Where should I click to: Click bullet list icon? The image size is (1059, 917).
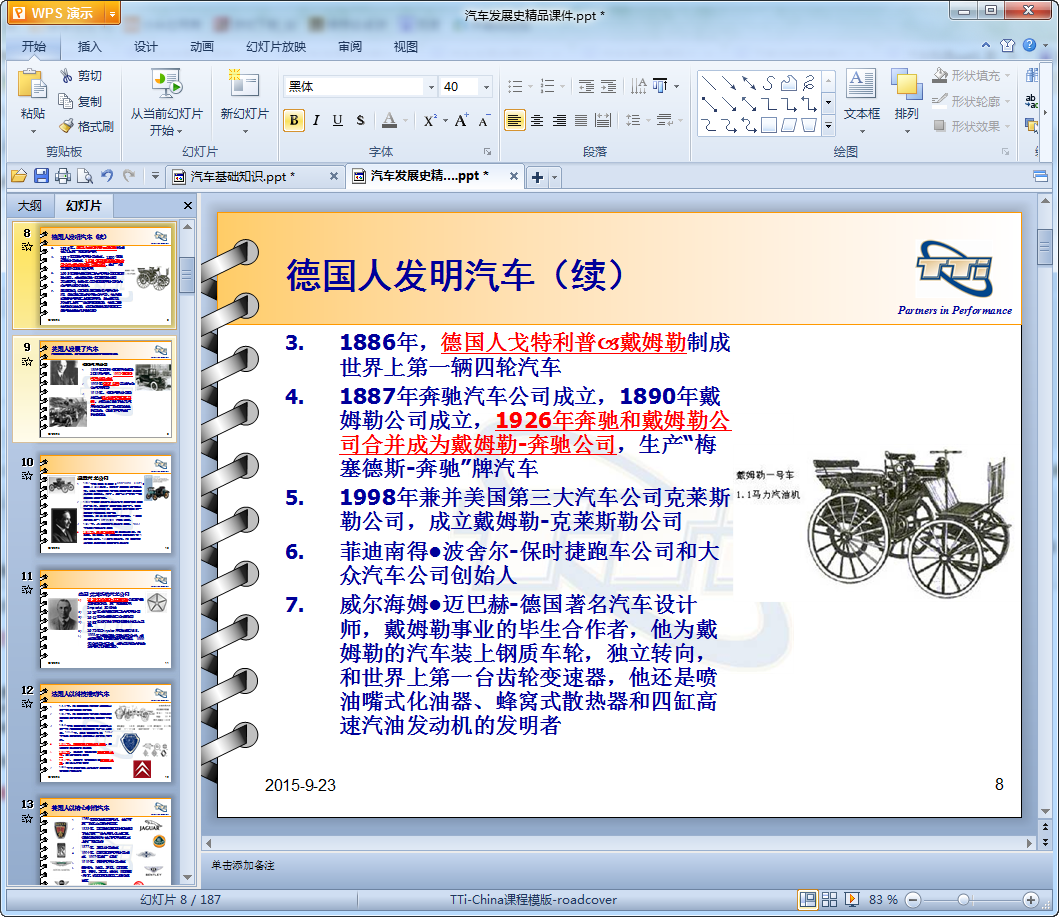tap(515, 86)
